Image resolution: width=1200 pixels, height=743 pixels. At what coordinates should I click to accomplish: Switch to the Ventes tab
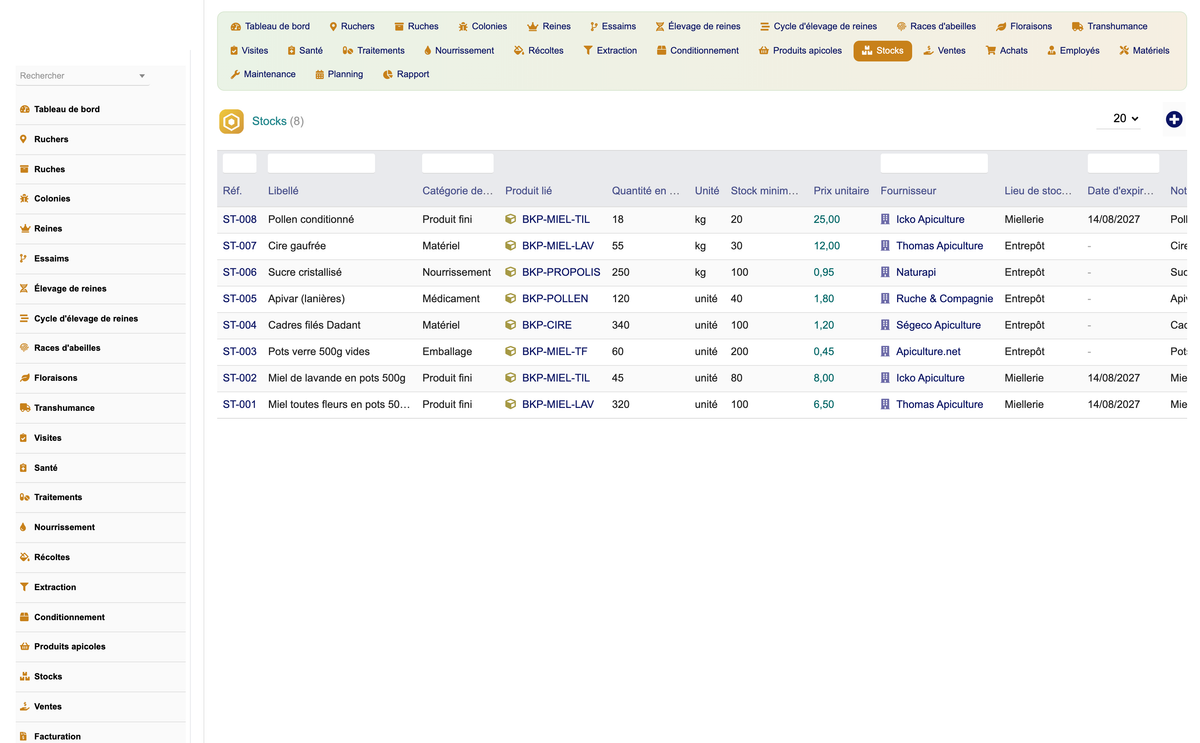pyautogui.click(x=944, y=50)
